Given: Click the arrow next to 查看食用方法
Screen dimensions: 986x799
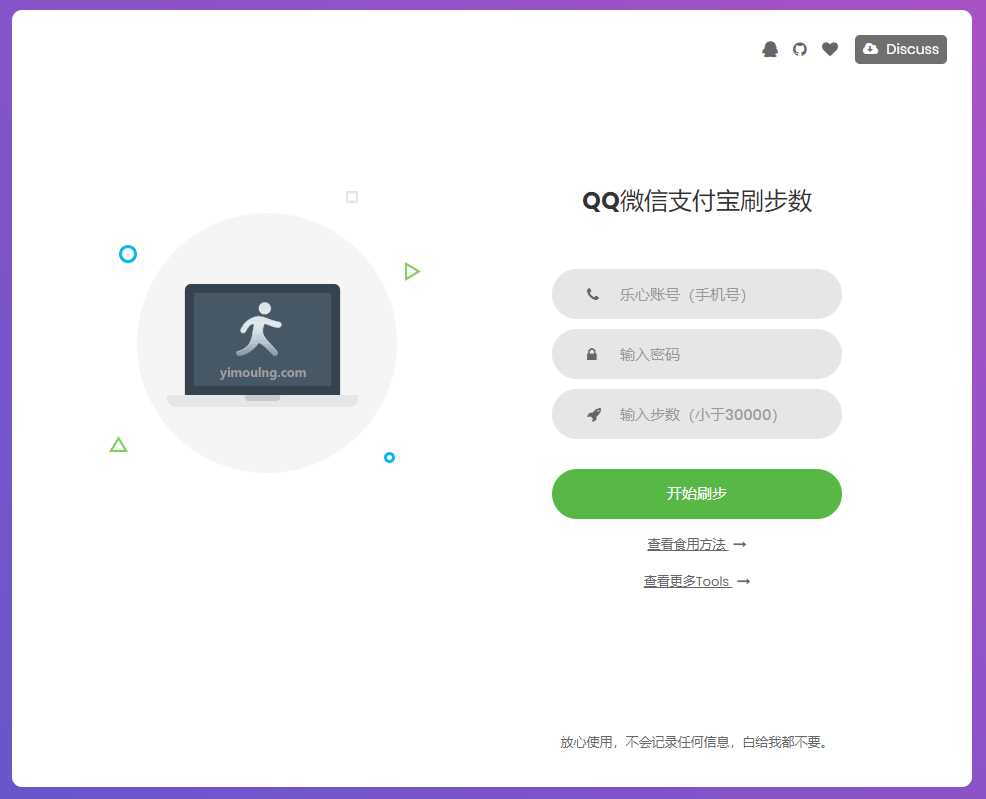Looking at the screenshot, I should point(739,543).
